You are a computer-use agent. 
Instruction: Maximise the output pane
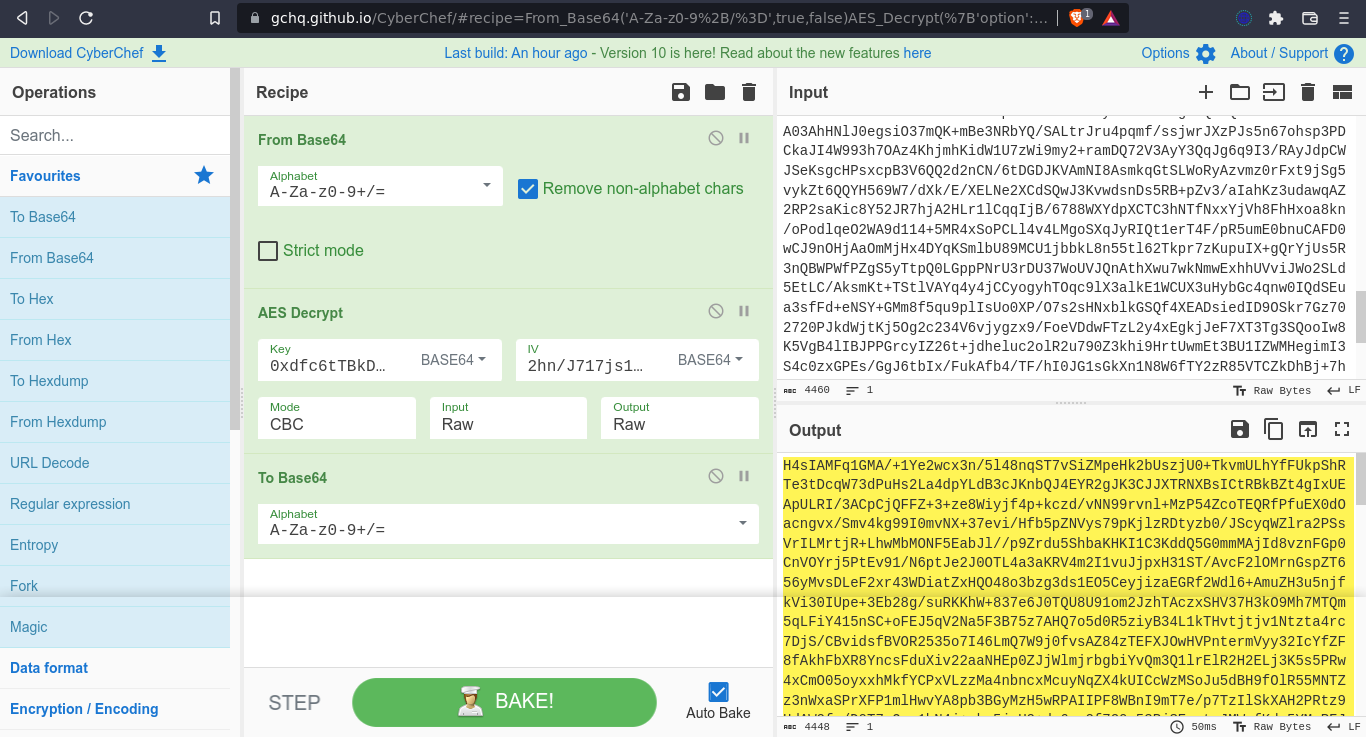click(1342, 430)
